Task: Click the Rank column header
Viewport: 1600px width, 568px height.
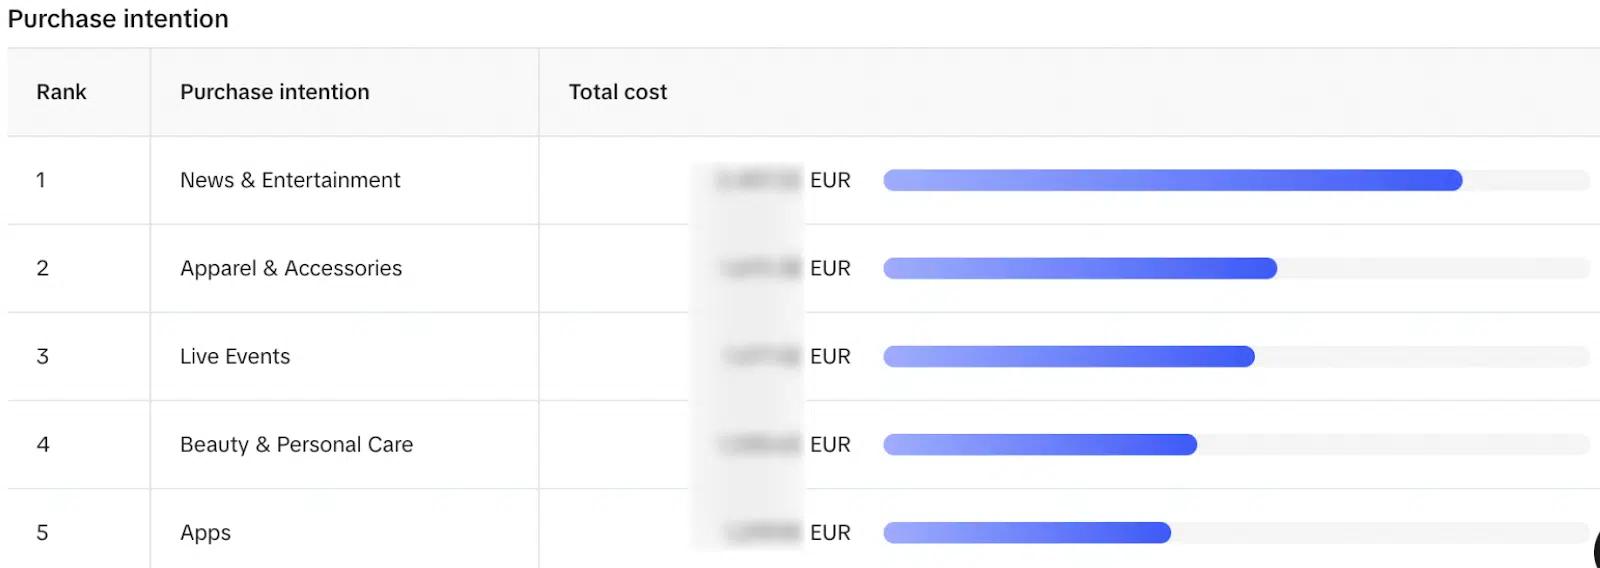Action: (61, 92)
